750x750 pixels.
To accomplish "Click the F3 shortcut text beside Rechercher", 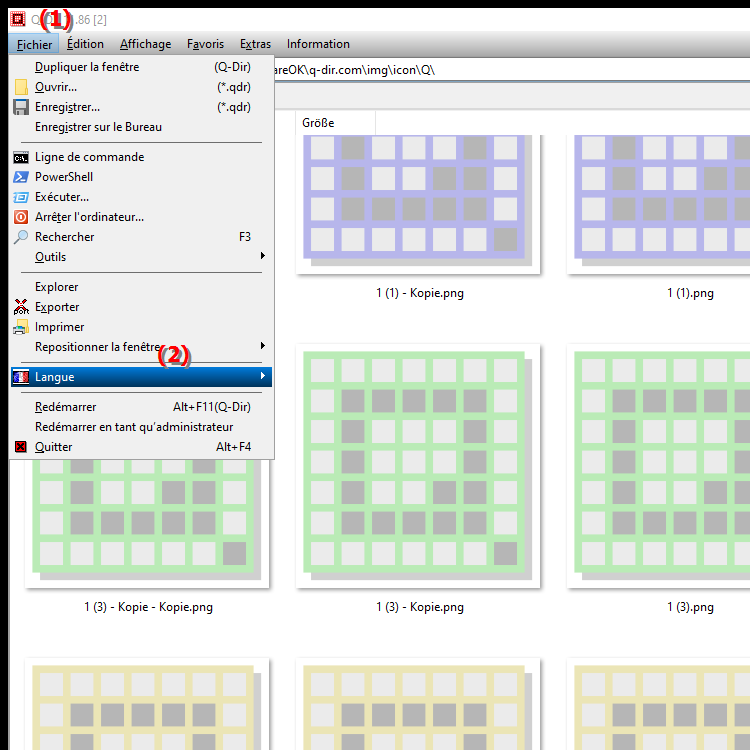I will click(245, 237).
